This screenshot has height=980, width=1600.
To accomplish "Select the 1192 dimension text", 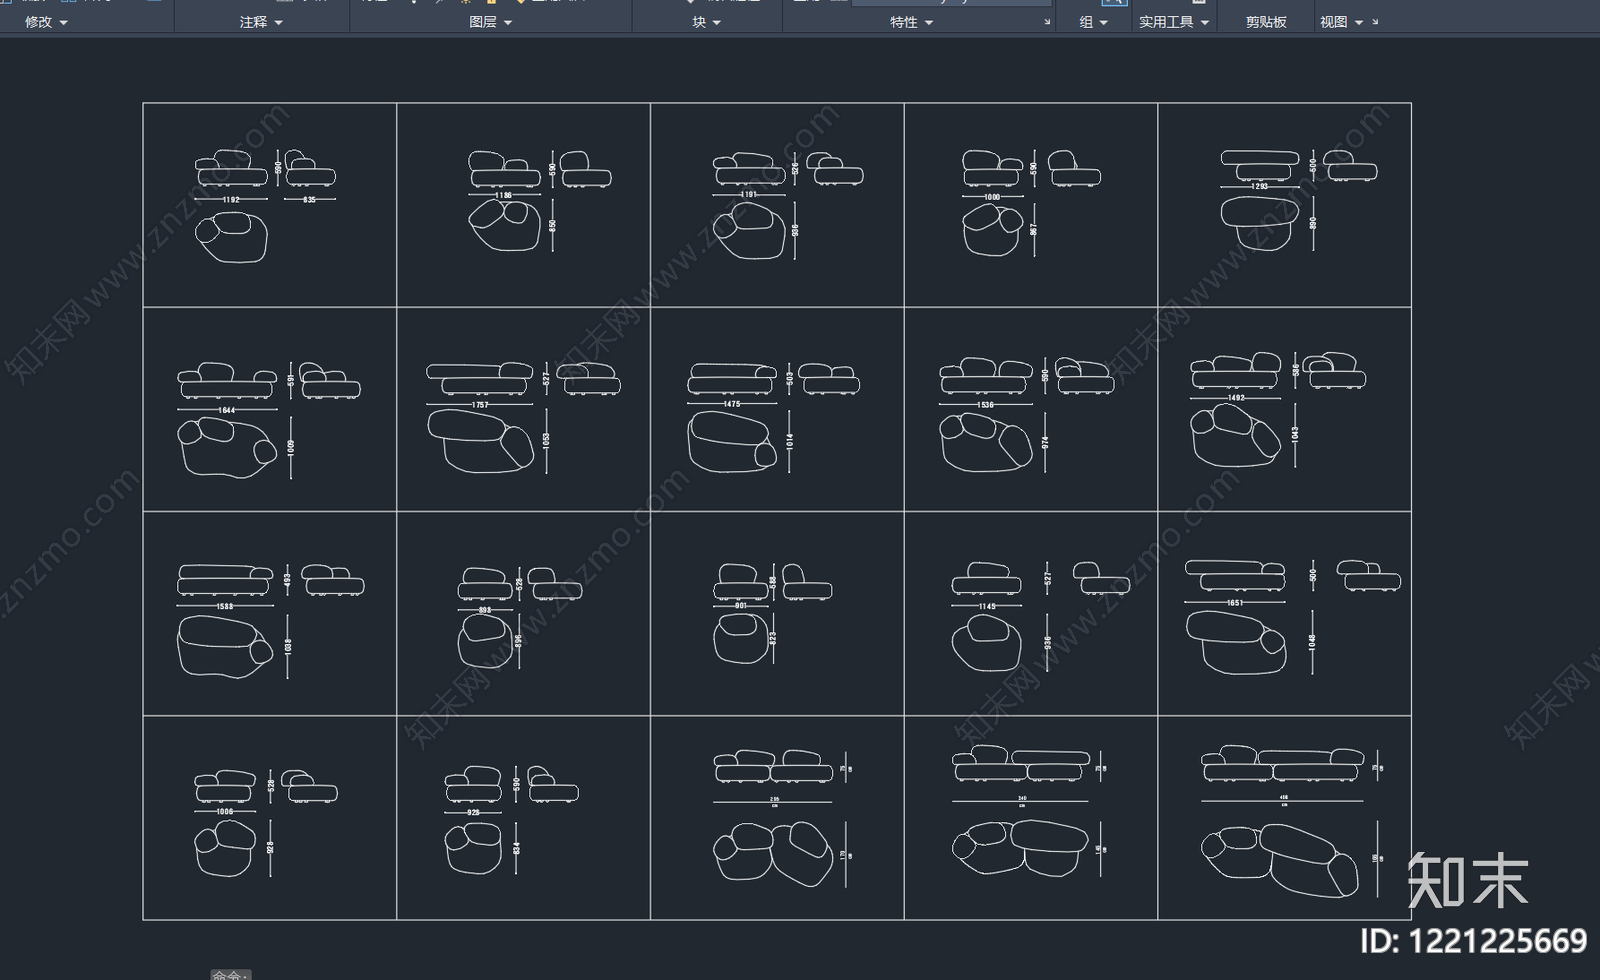I will click(231, 200).
